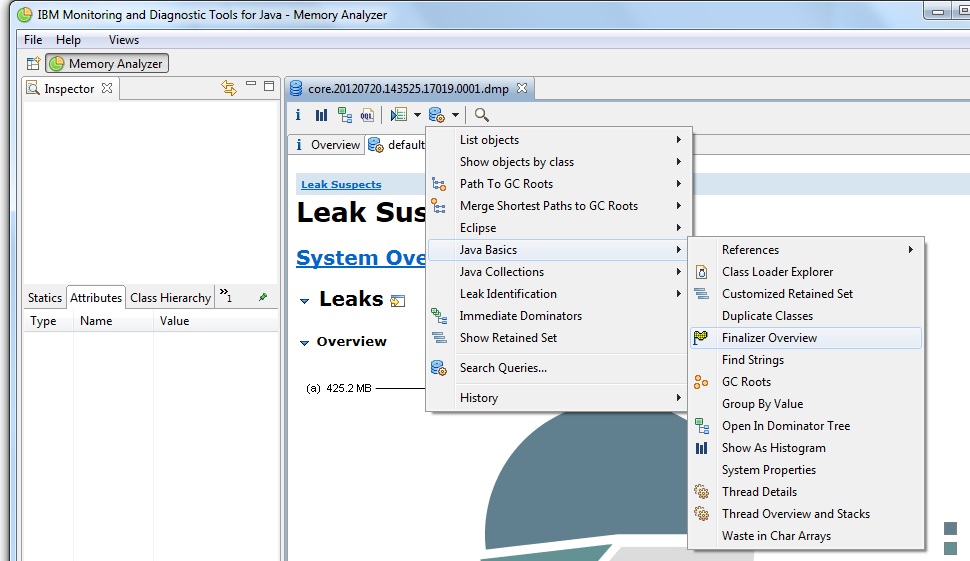Open the Help menu
Viewport: 970px width, 561px height.
[68, 40]
